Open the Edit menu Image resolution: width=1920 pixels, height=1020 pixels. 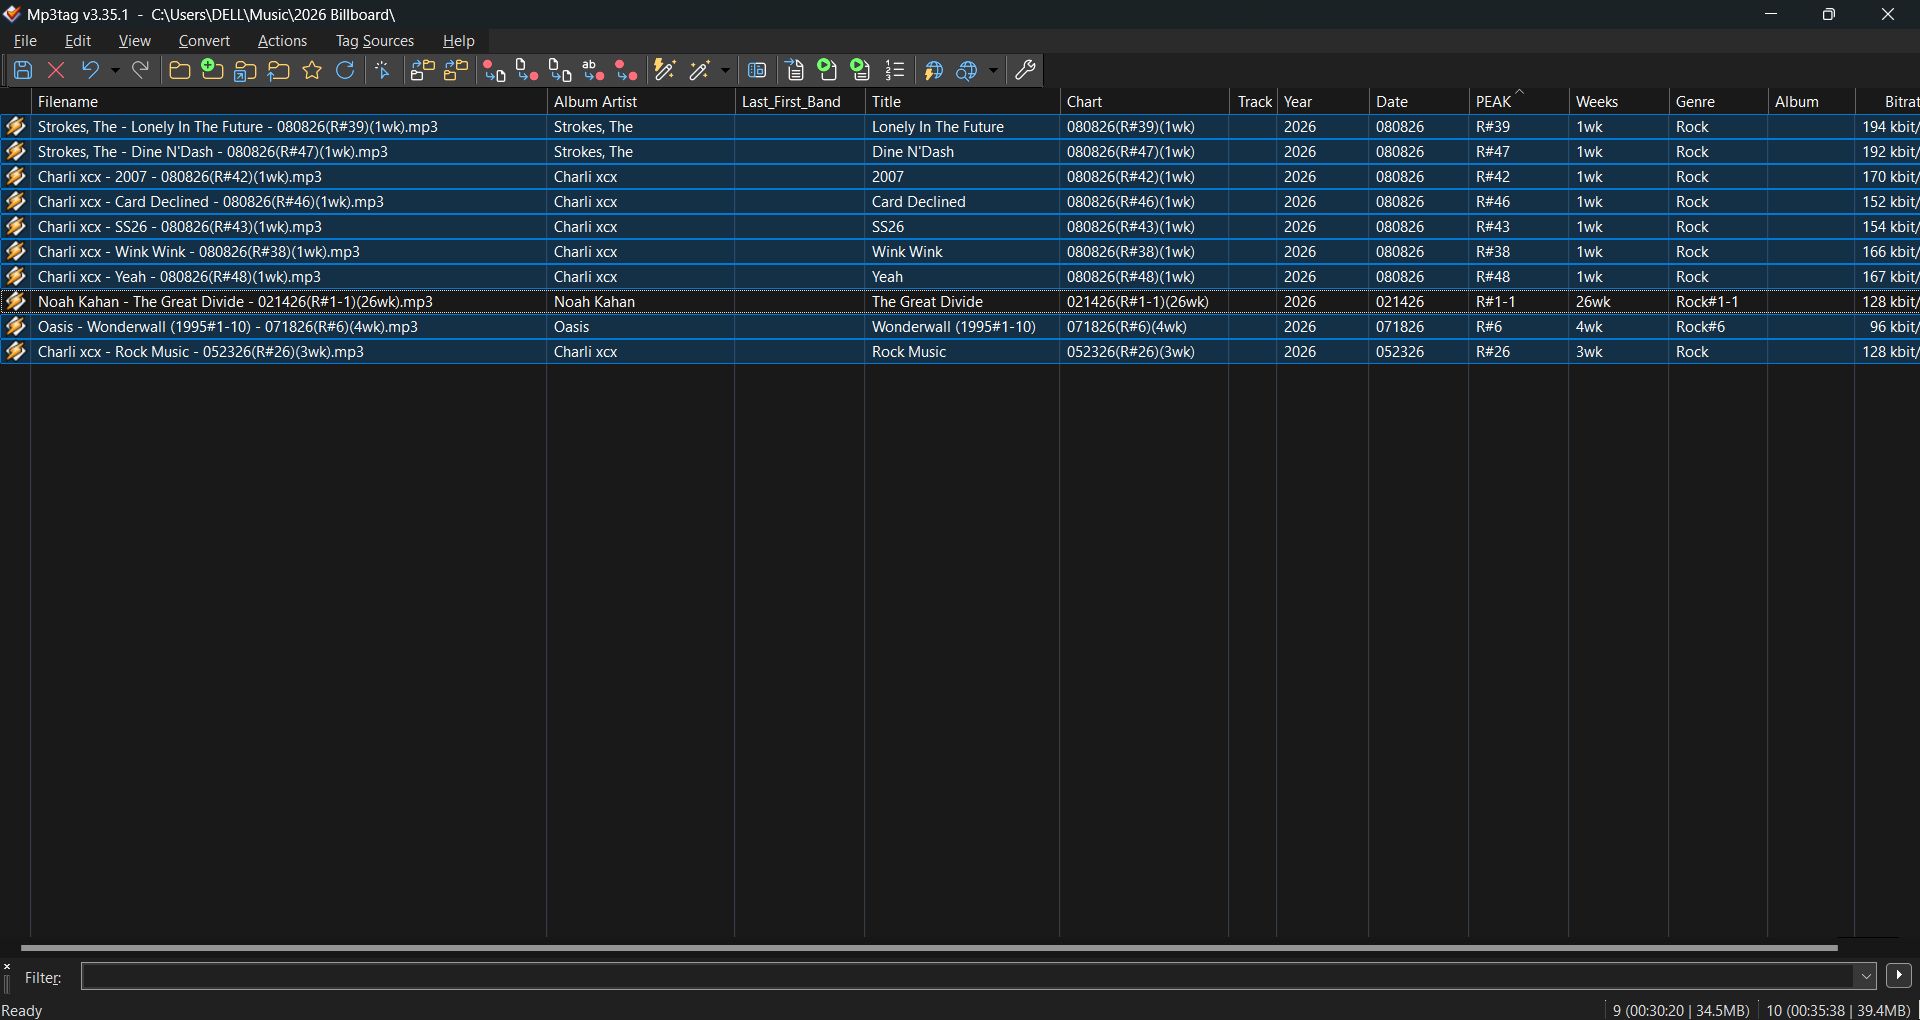pos(78,41)
